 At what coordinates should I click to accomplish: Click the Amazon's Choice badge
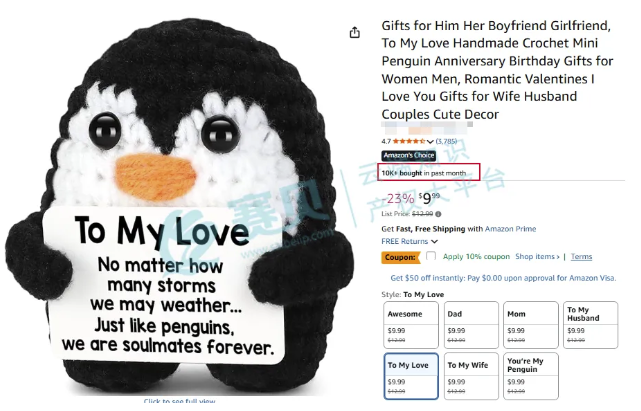(408, 155)
